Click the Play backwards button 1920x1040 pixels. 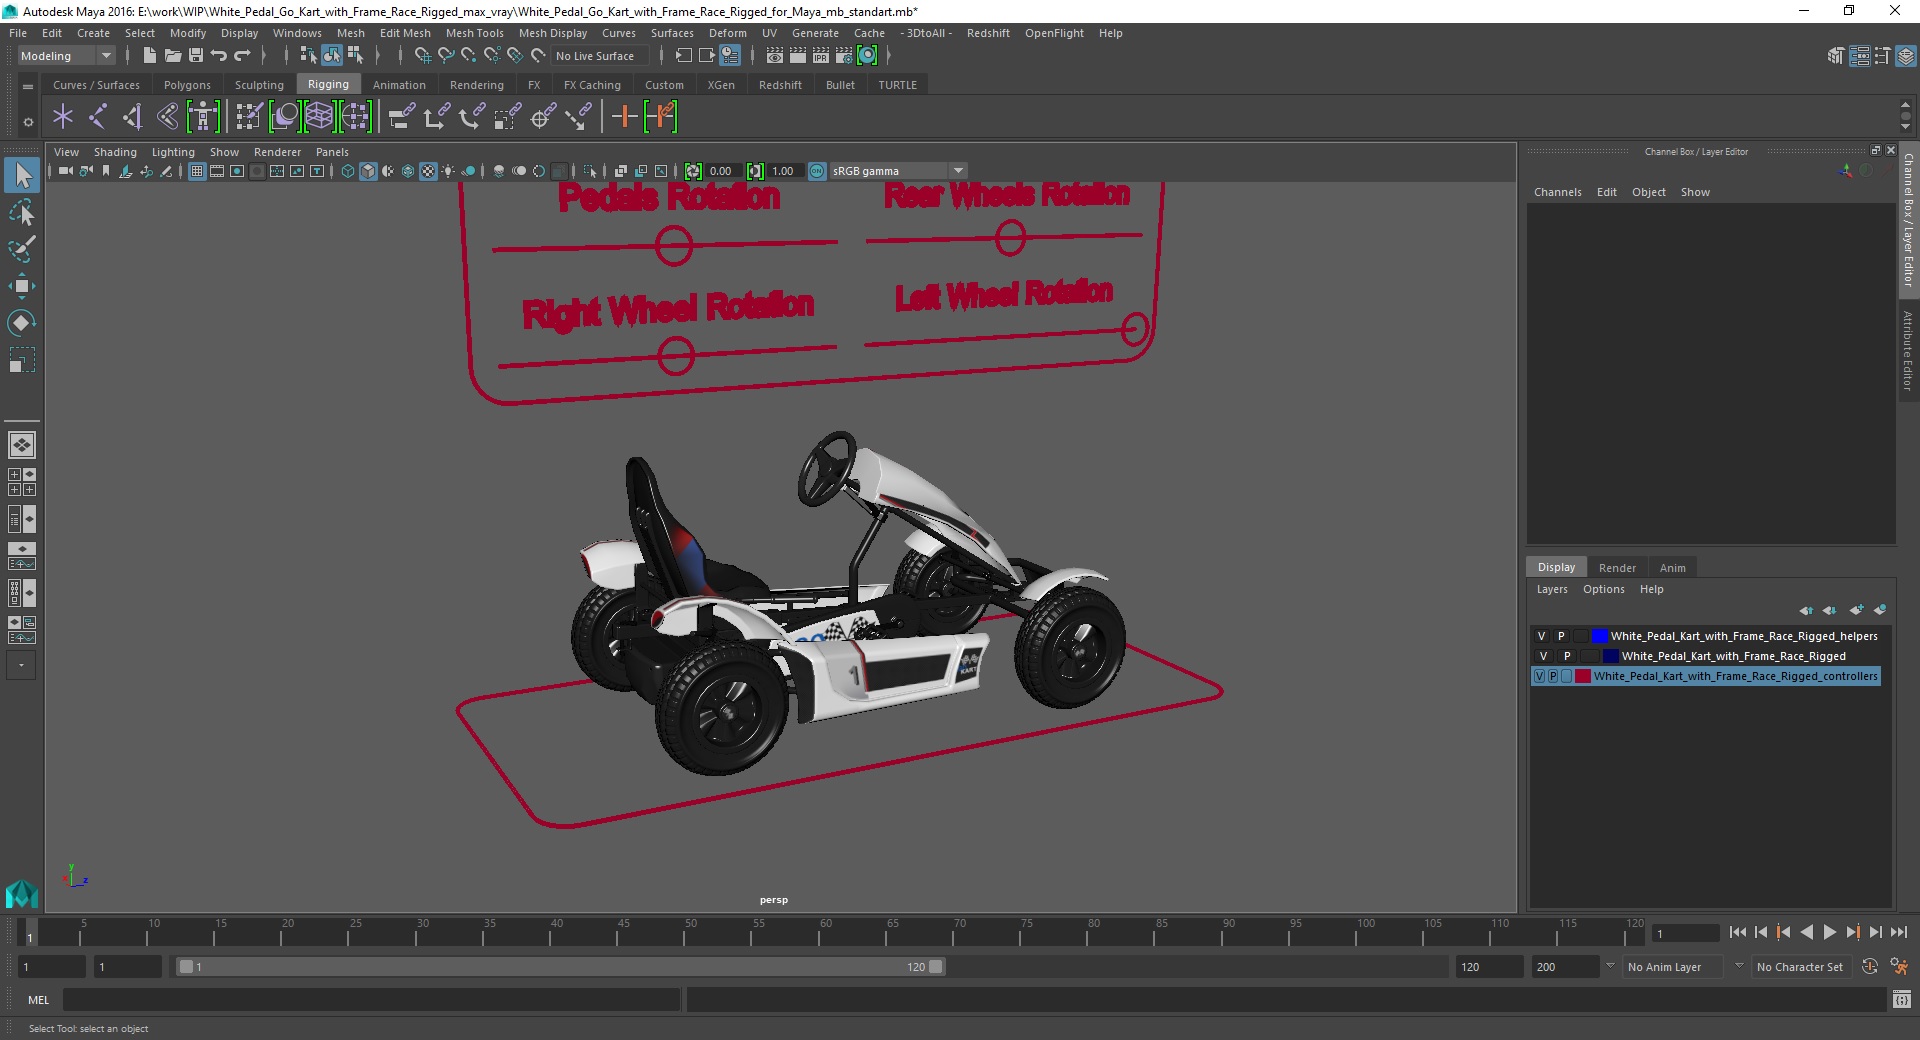tap(1806, 932)
